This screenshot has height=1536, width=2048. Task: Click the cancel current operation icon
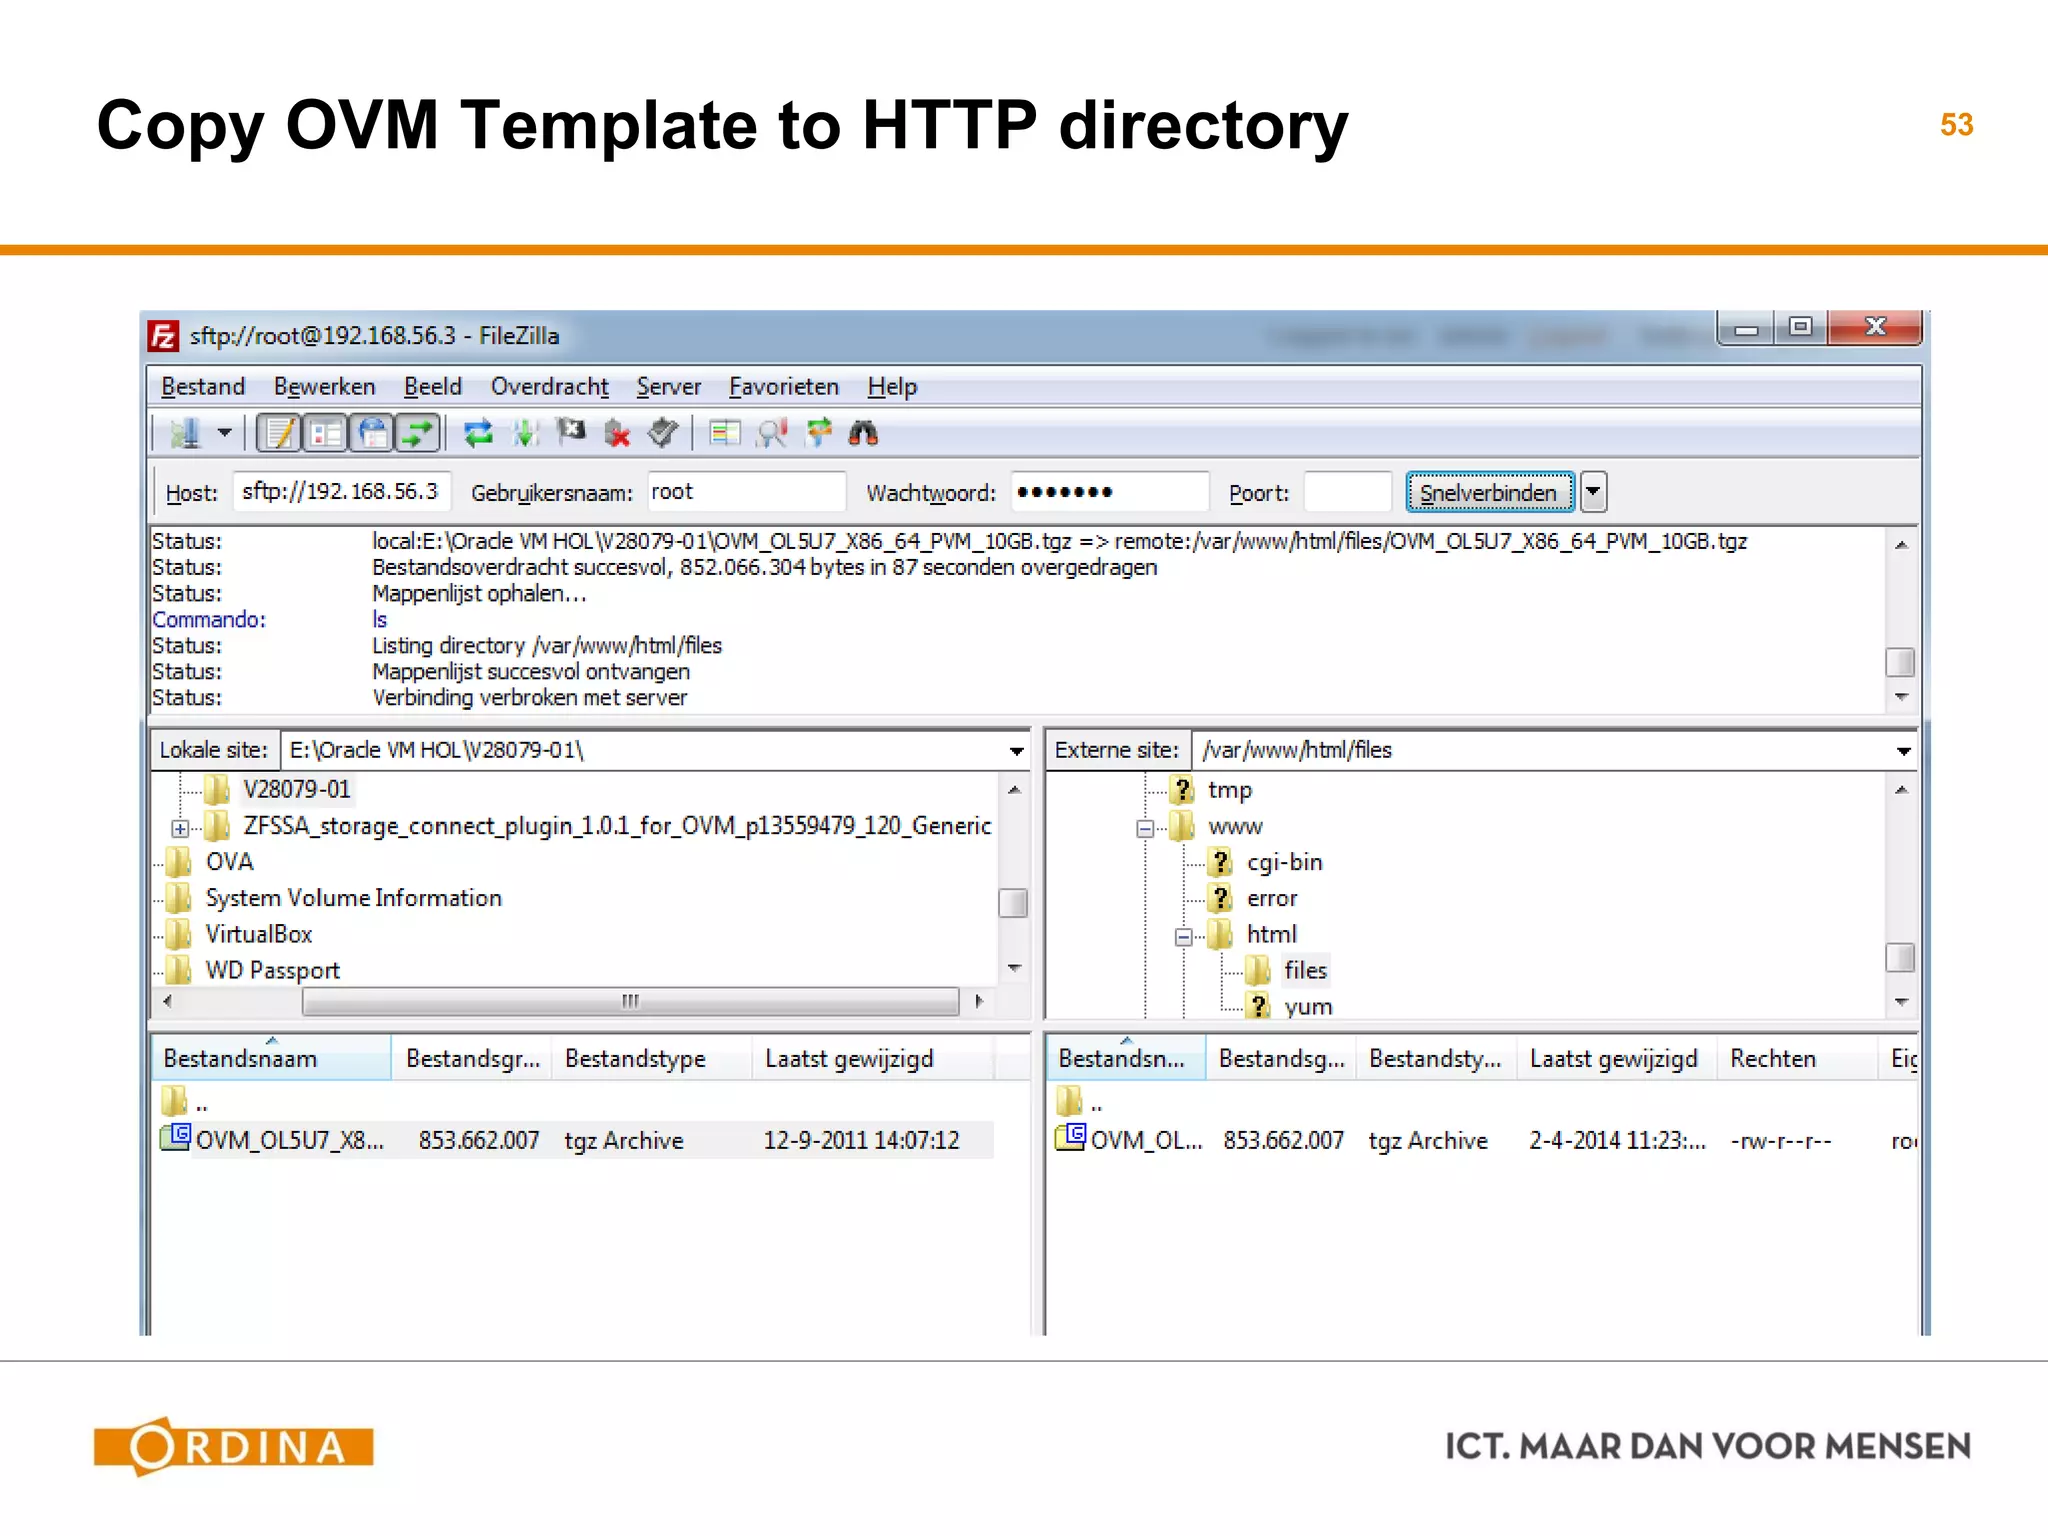(x=571, y=433)
